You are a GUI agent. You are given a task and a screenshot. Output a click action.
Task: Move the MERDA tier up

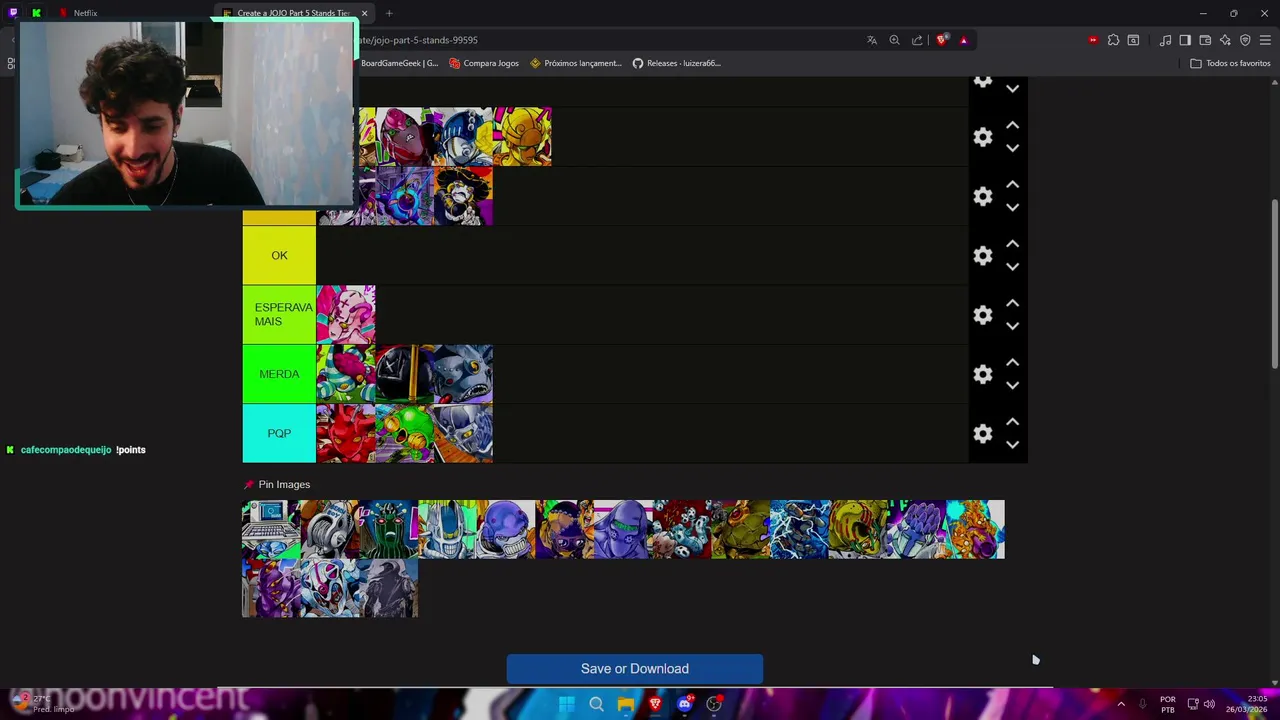pos(1012,362)
